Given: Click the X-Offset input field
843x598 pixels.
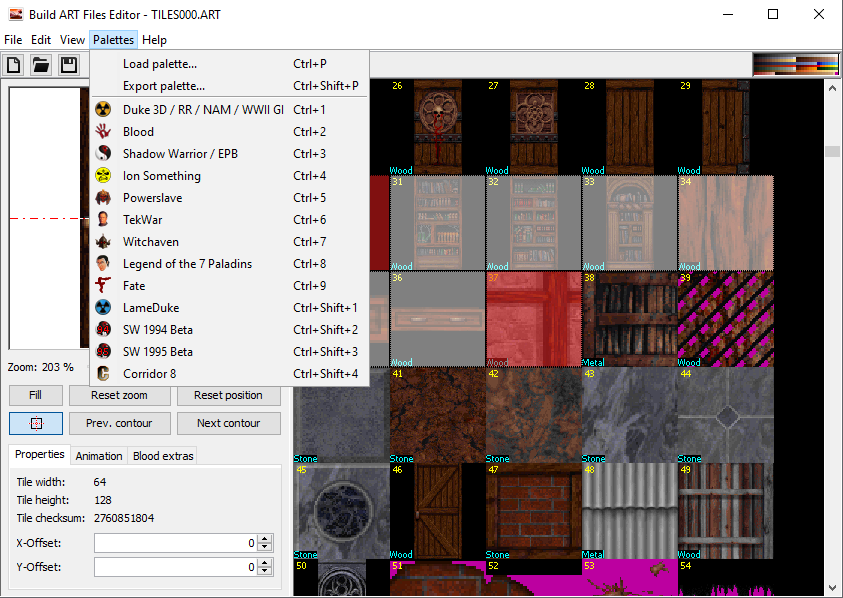Looking at the screenshot, I should [175, 543].
